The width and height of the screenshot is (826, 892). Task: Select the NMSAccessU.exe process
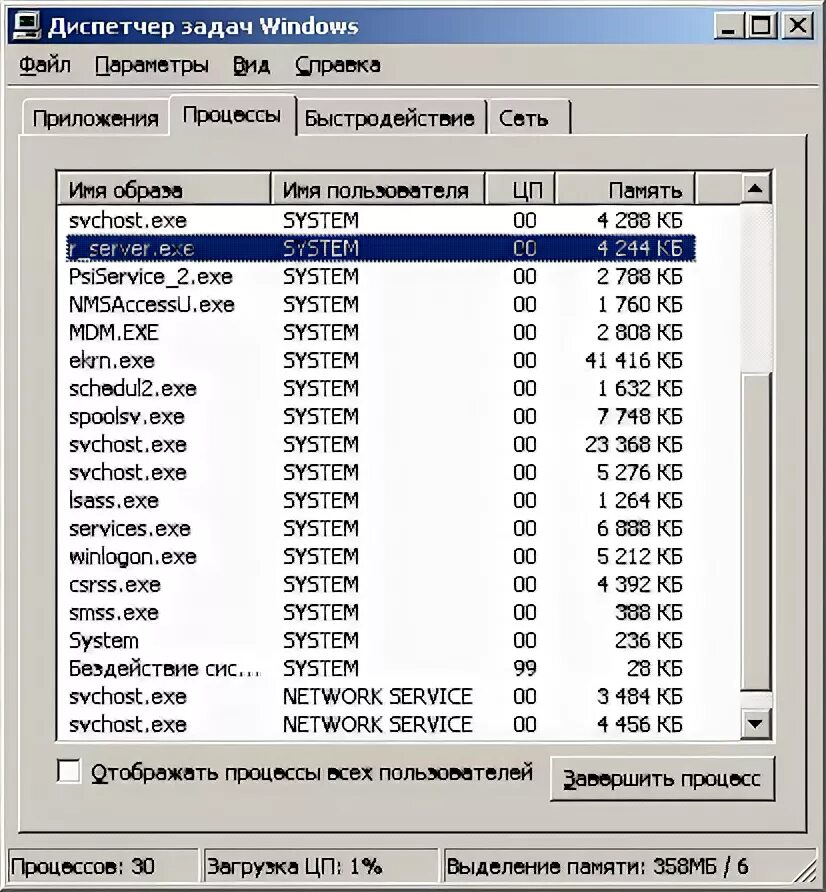[375, 304]
